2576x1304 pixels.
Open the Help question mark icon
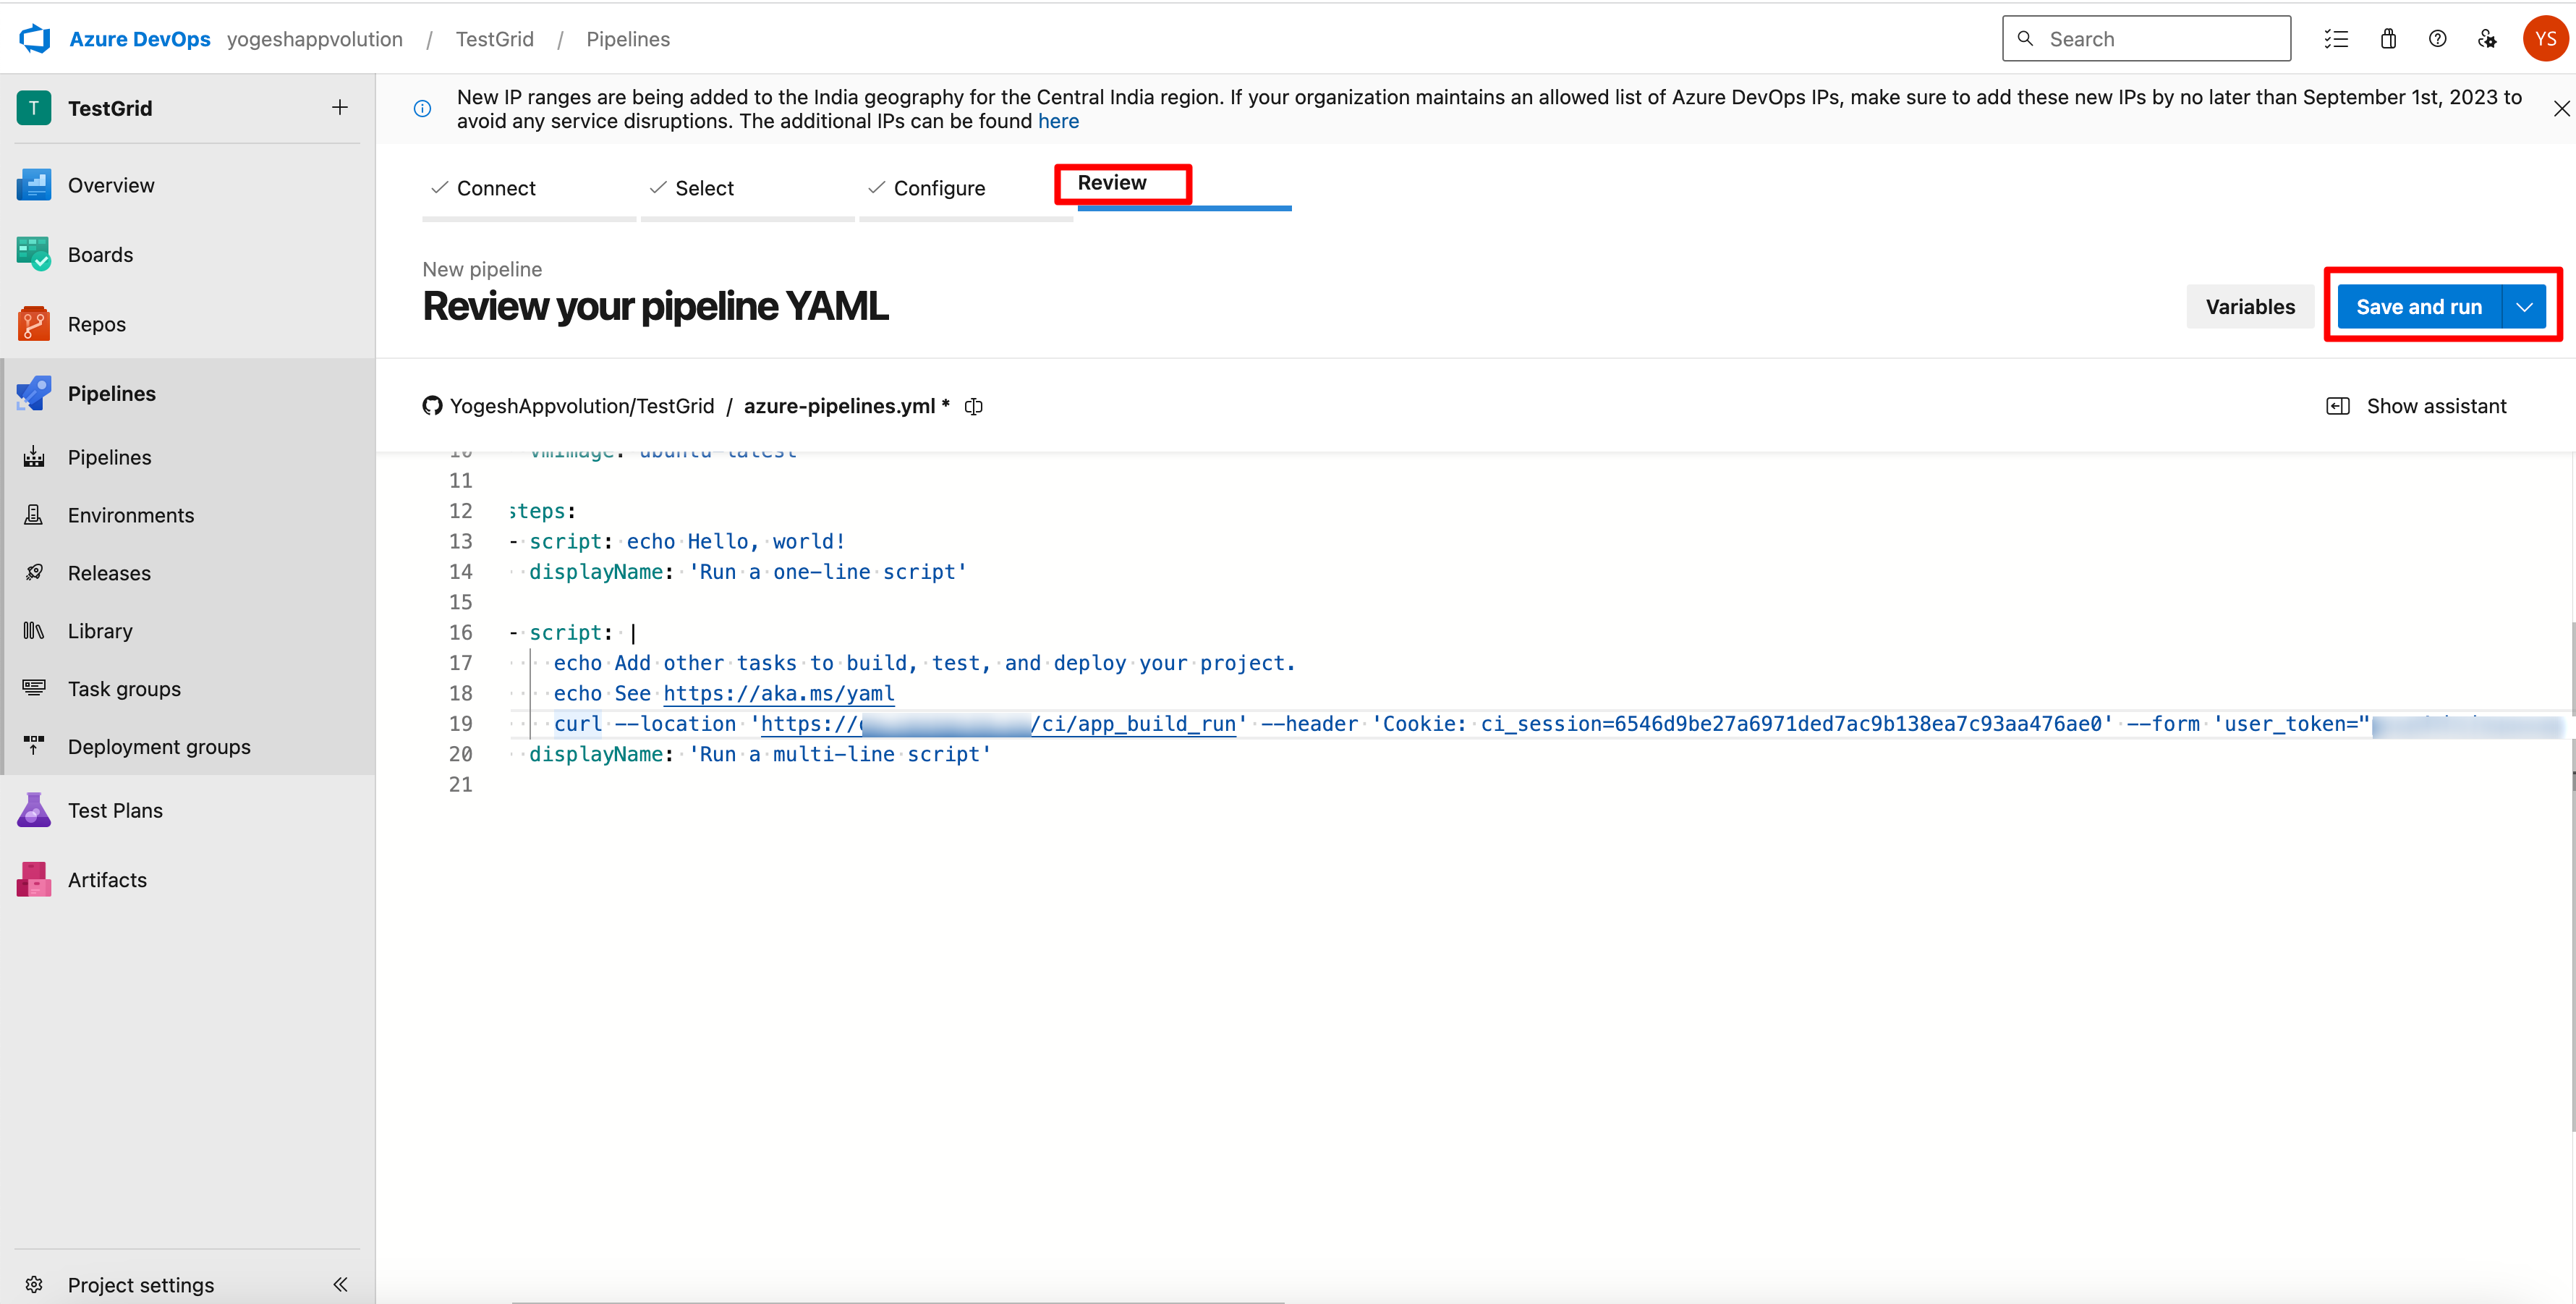pos(2437,39)
